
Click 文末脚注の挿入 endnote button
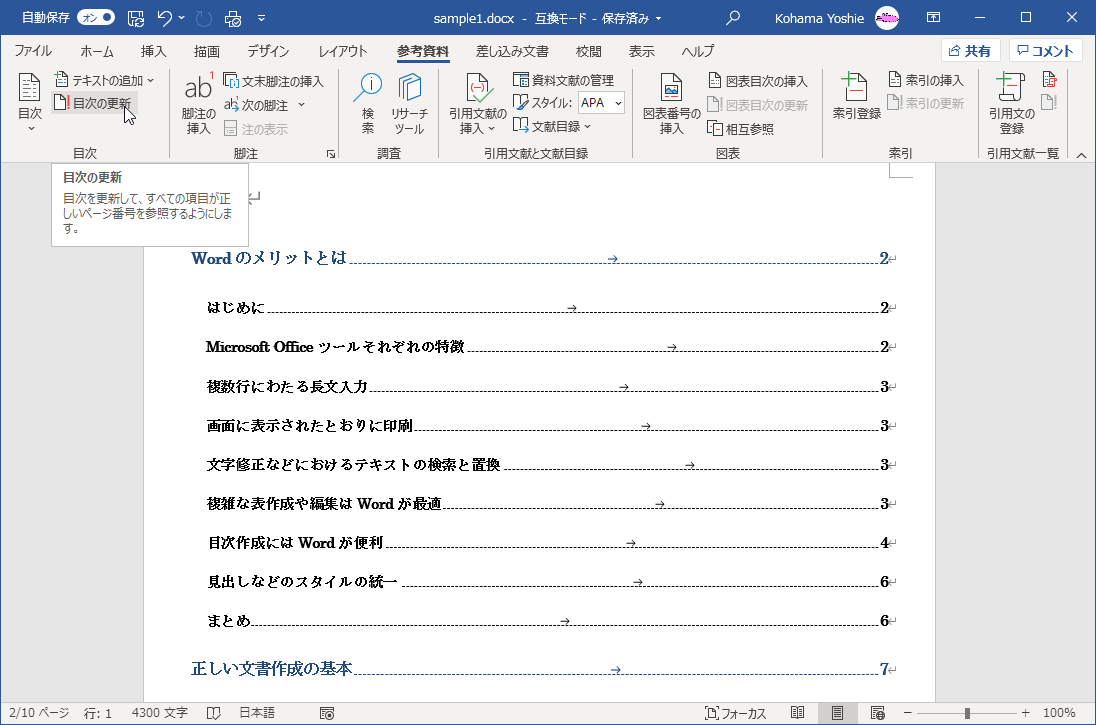[273, 81]
